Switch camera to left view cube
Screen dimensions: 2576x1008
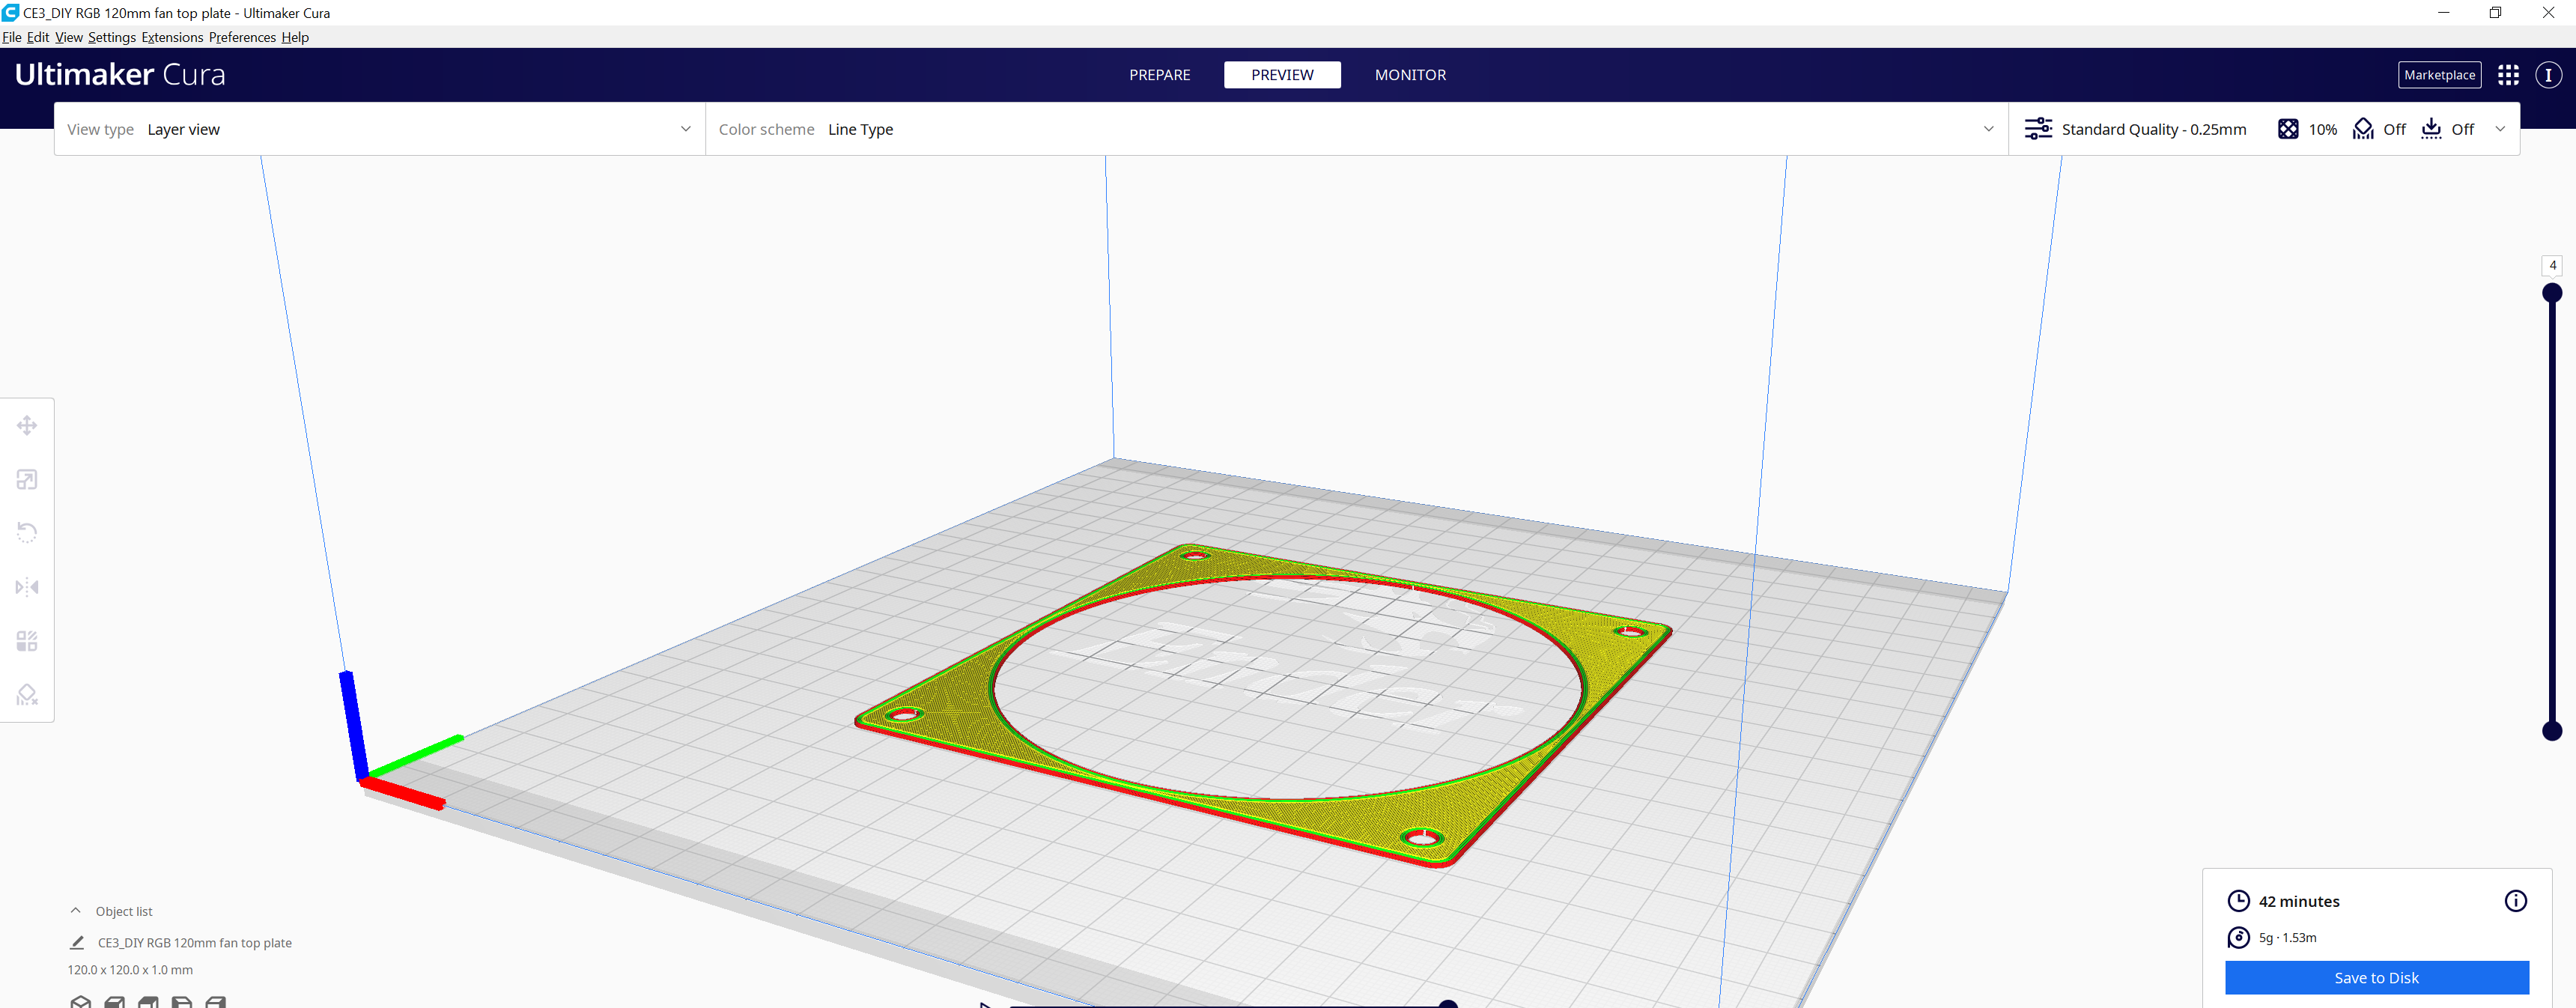(x=182, y=1001)
